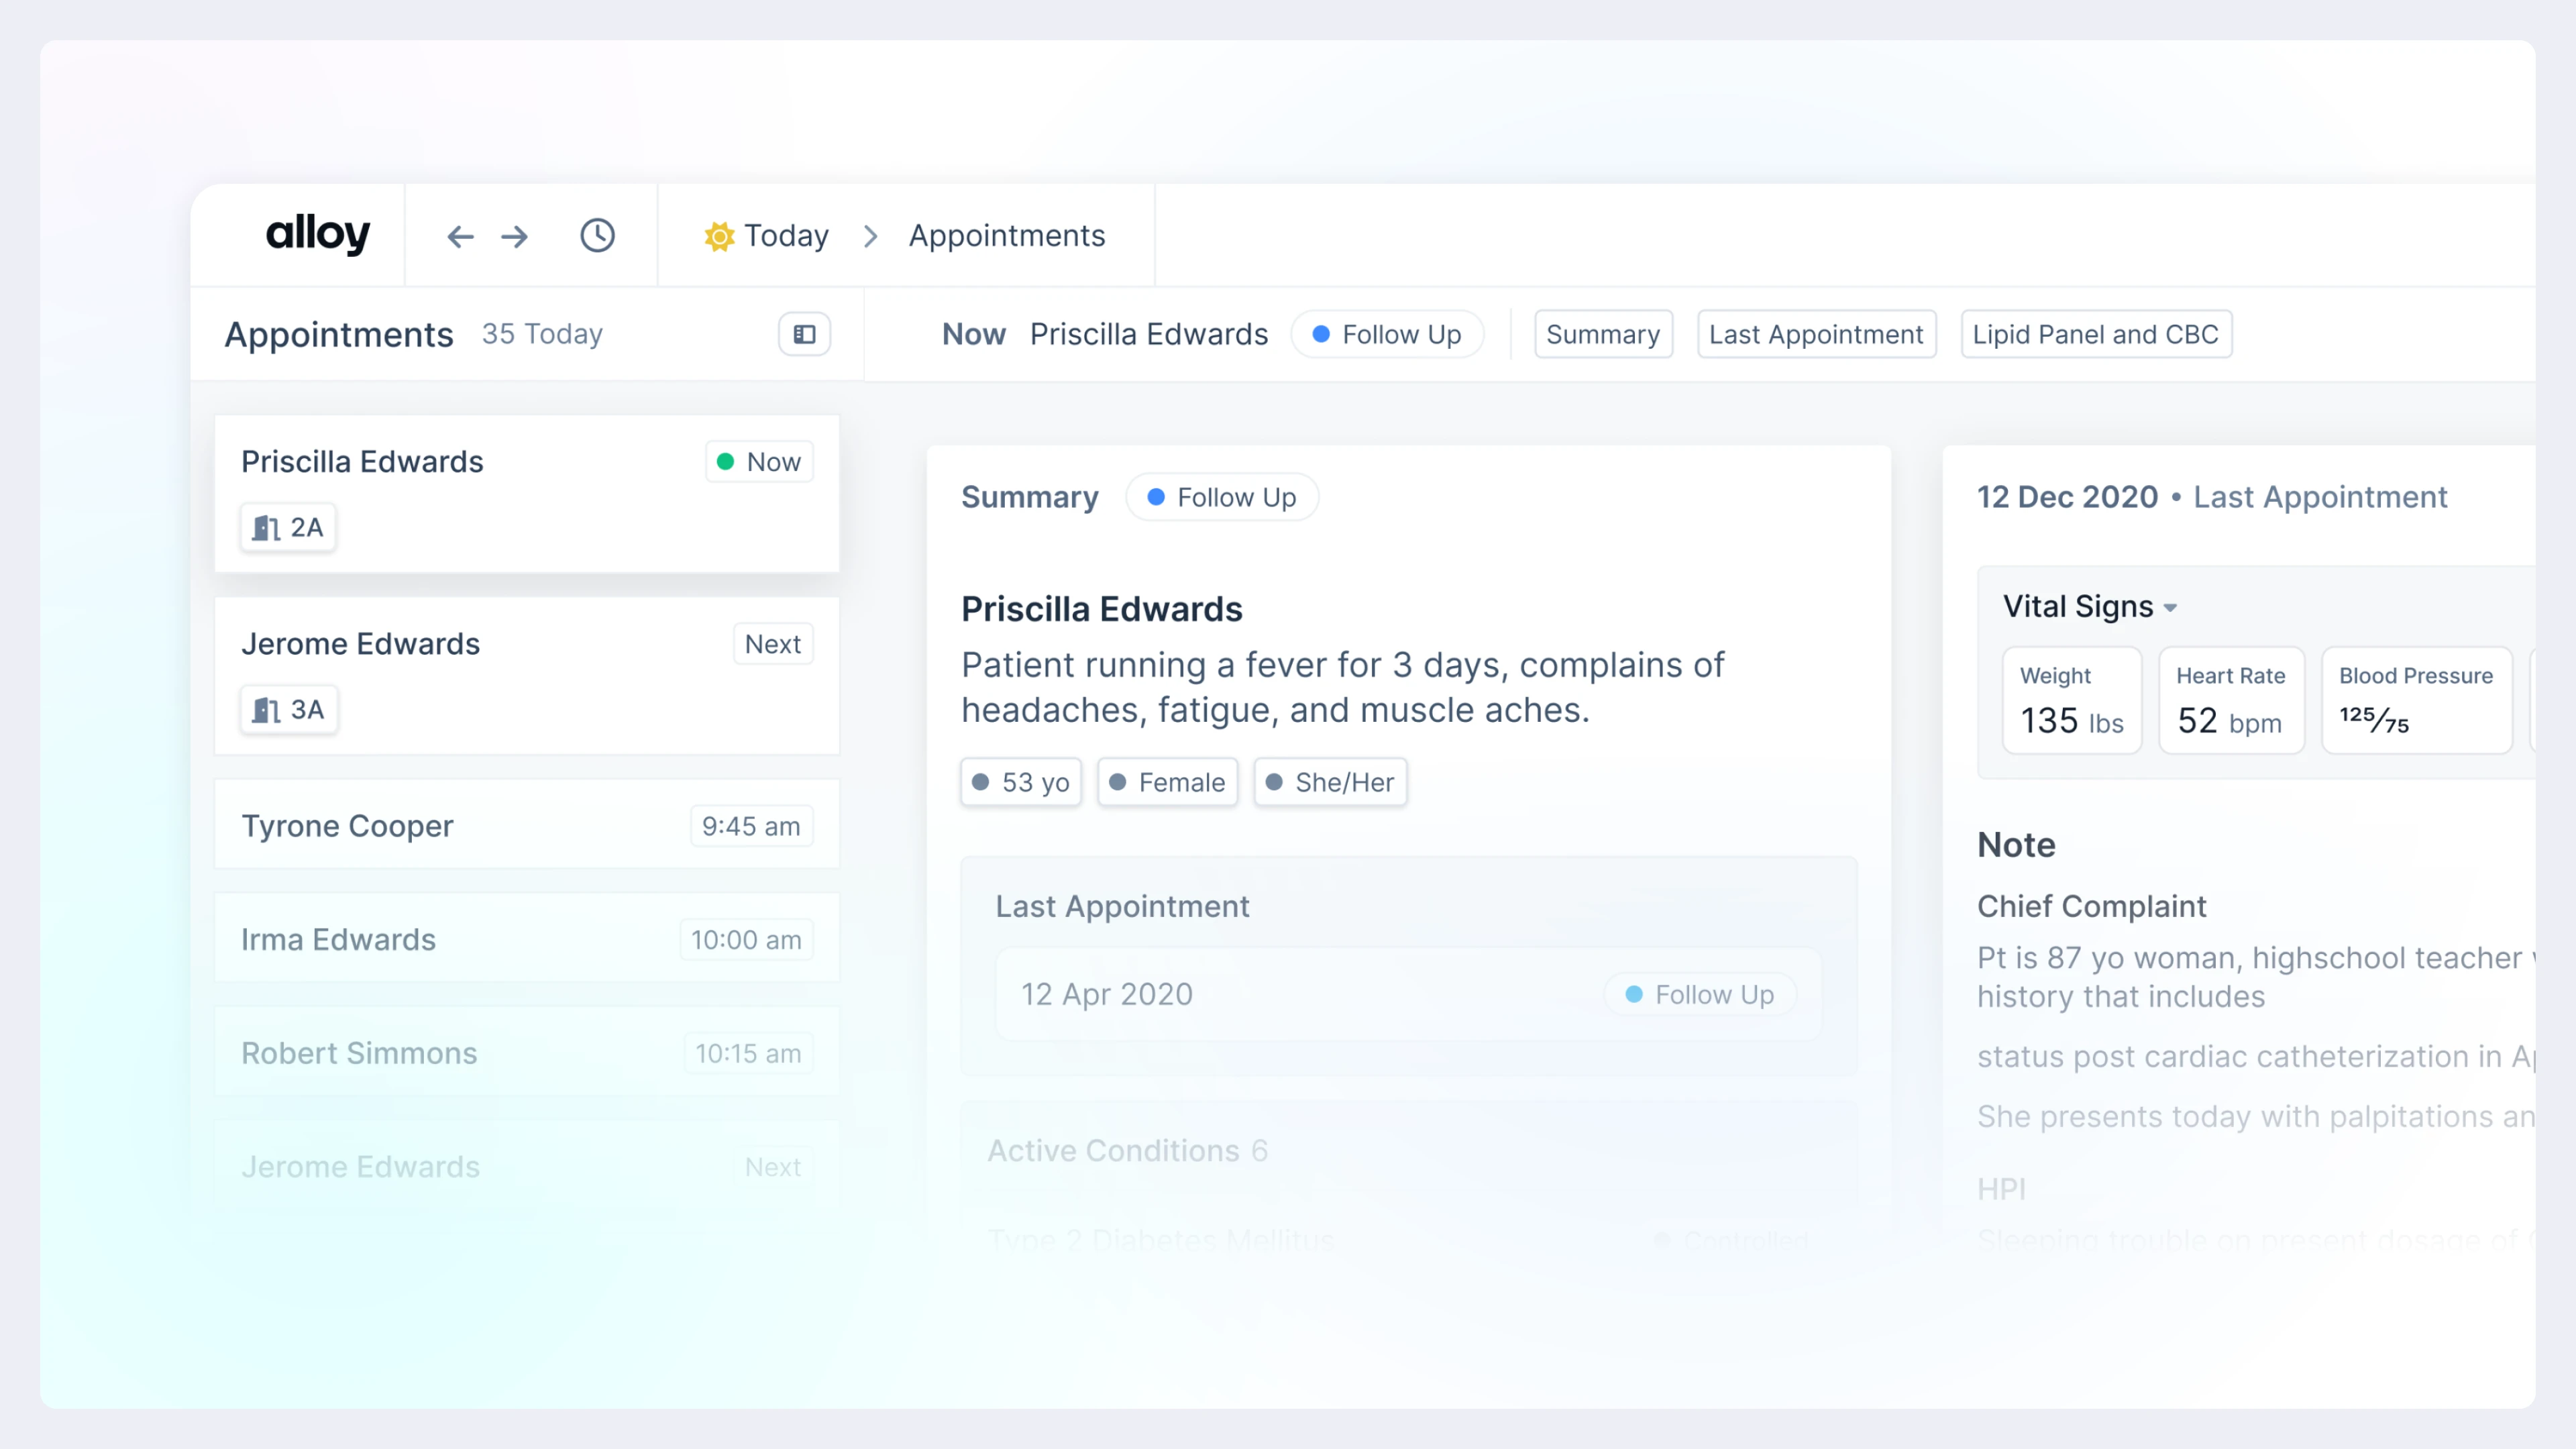
Task: Toggle the Now status indicator for Priscilla Edwards
Action: click(759, 461)
